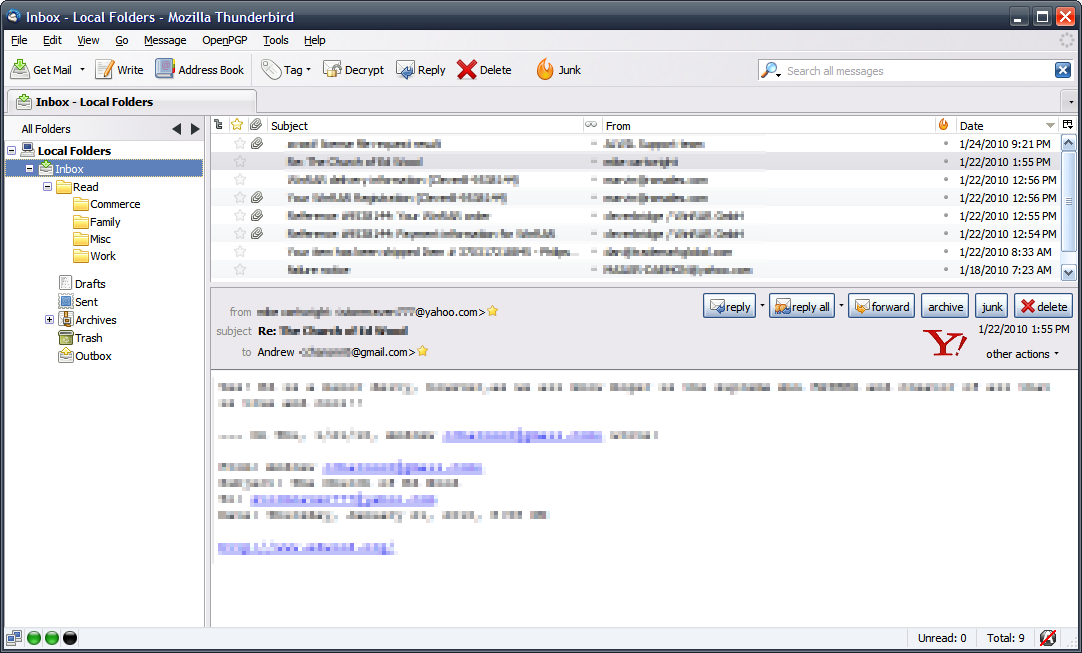Select the Commerce folder

click(x=106, y=204)
